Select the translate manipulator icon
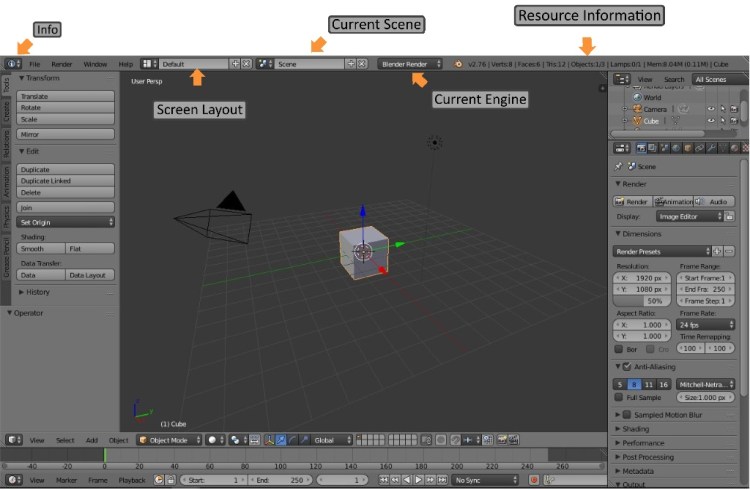This screenshot has width=750, height=490. (x=281, y=440)
